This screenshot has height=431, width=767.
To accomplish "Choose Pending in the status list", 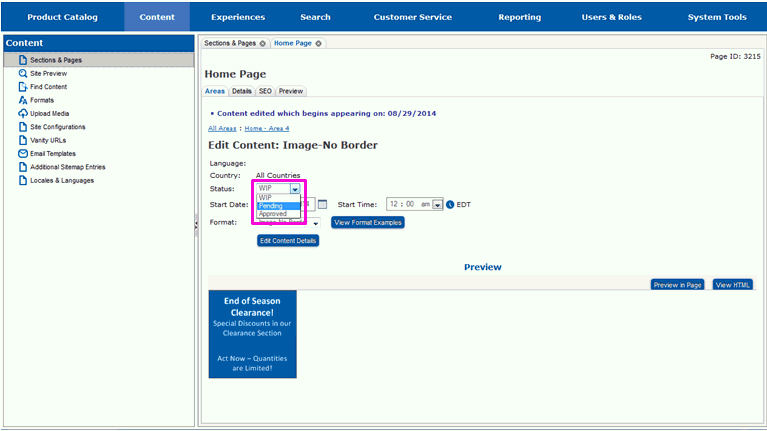I will [278, 206].
